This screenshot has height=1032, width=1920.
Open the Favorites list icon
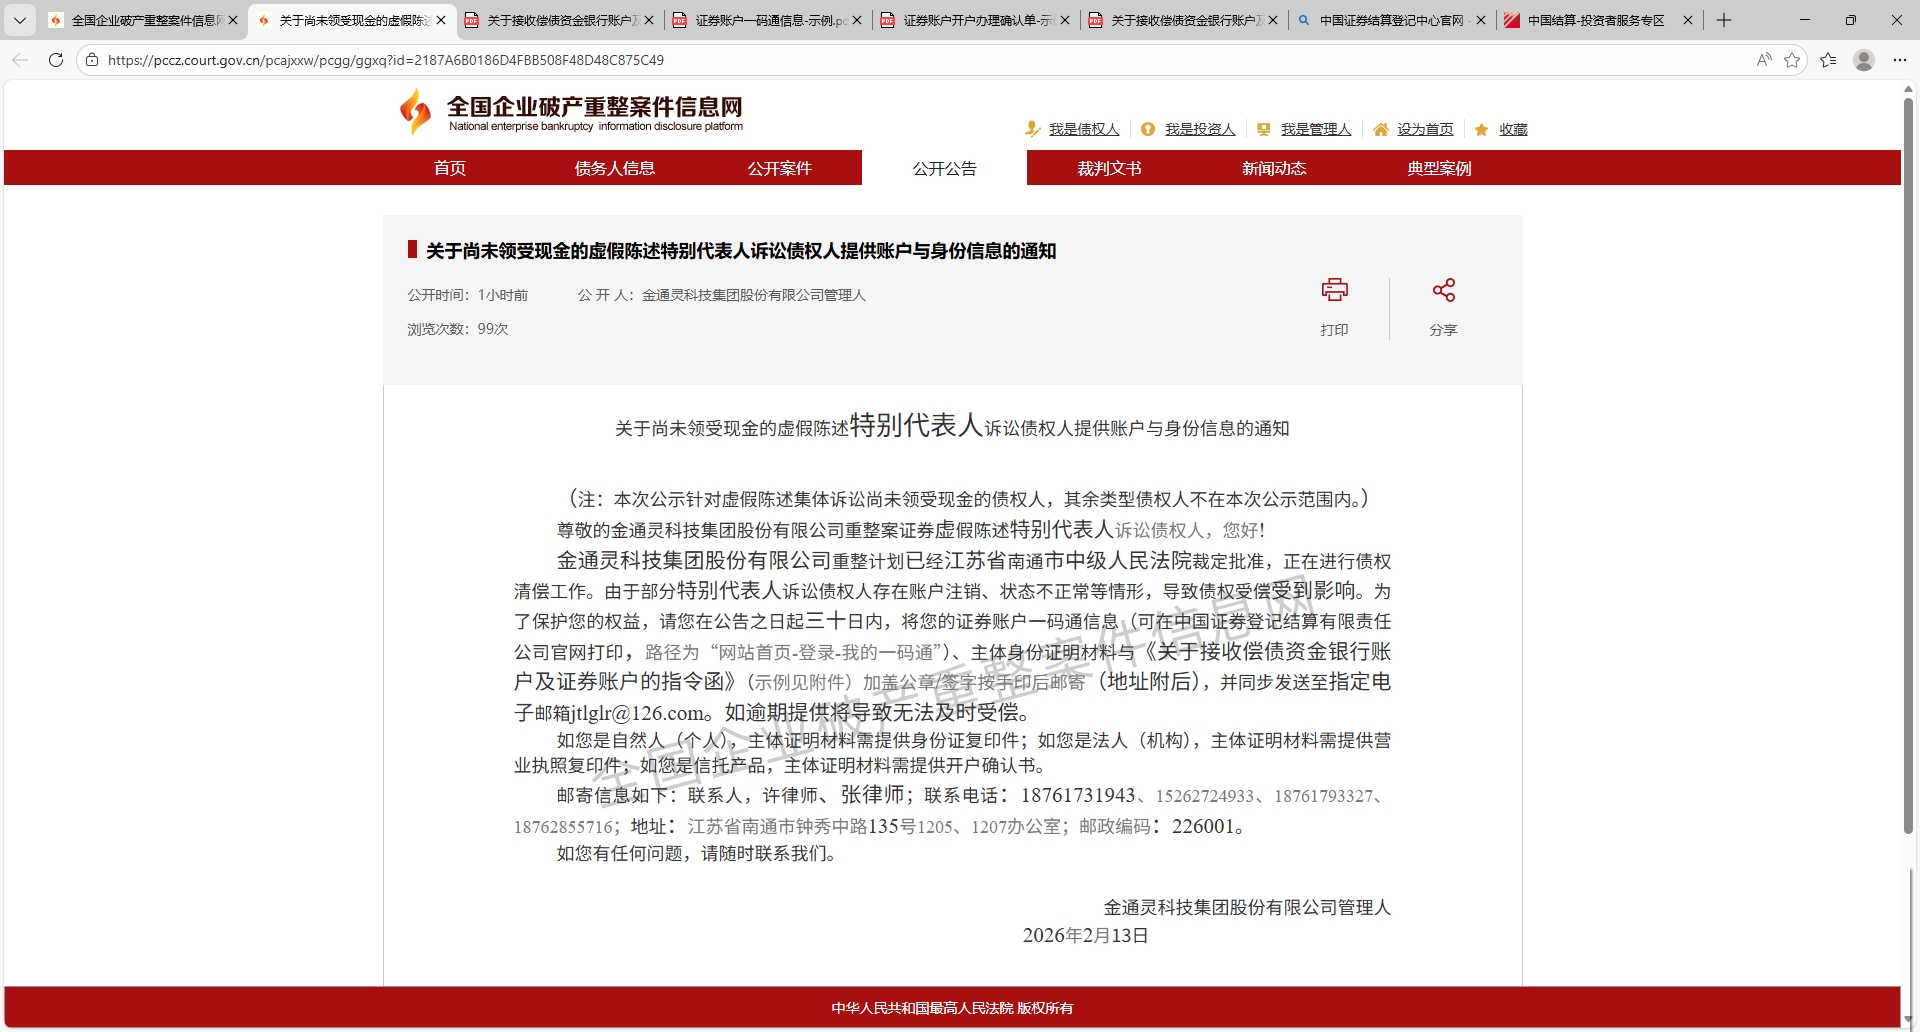1828,60
